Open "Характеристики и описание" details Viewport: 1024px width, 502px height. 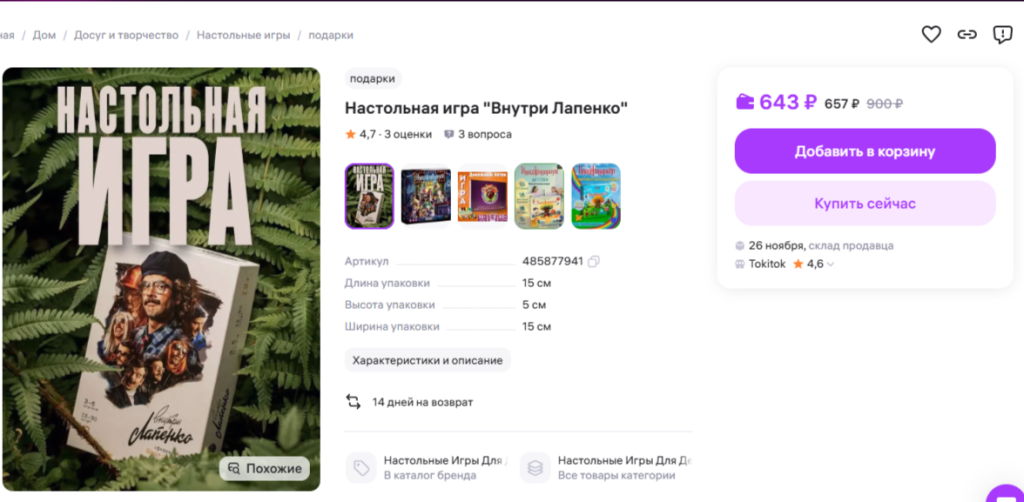point(428,360)
